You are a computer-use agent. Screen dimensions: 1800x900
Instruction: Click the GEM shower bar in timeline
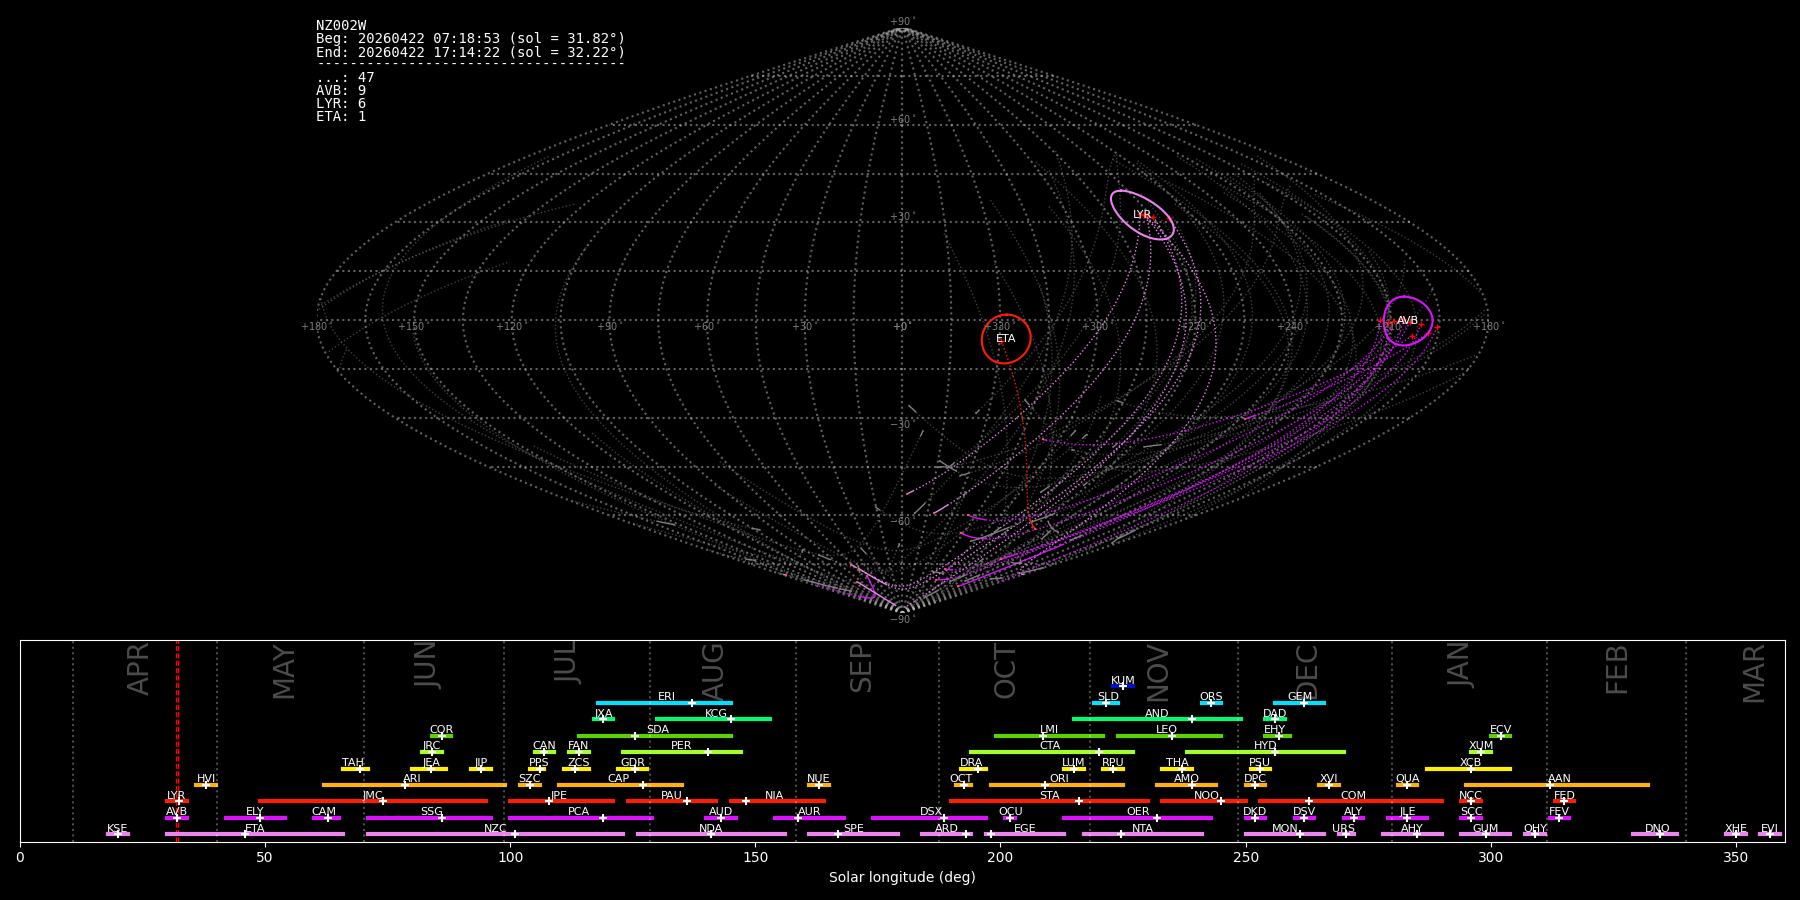[1299, 703]
